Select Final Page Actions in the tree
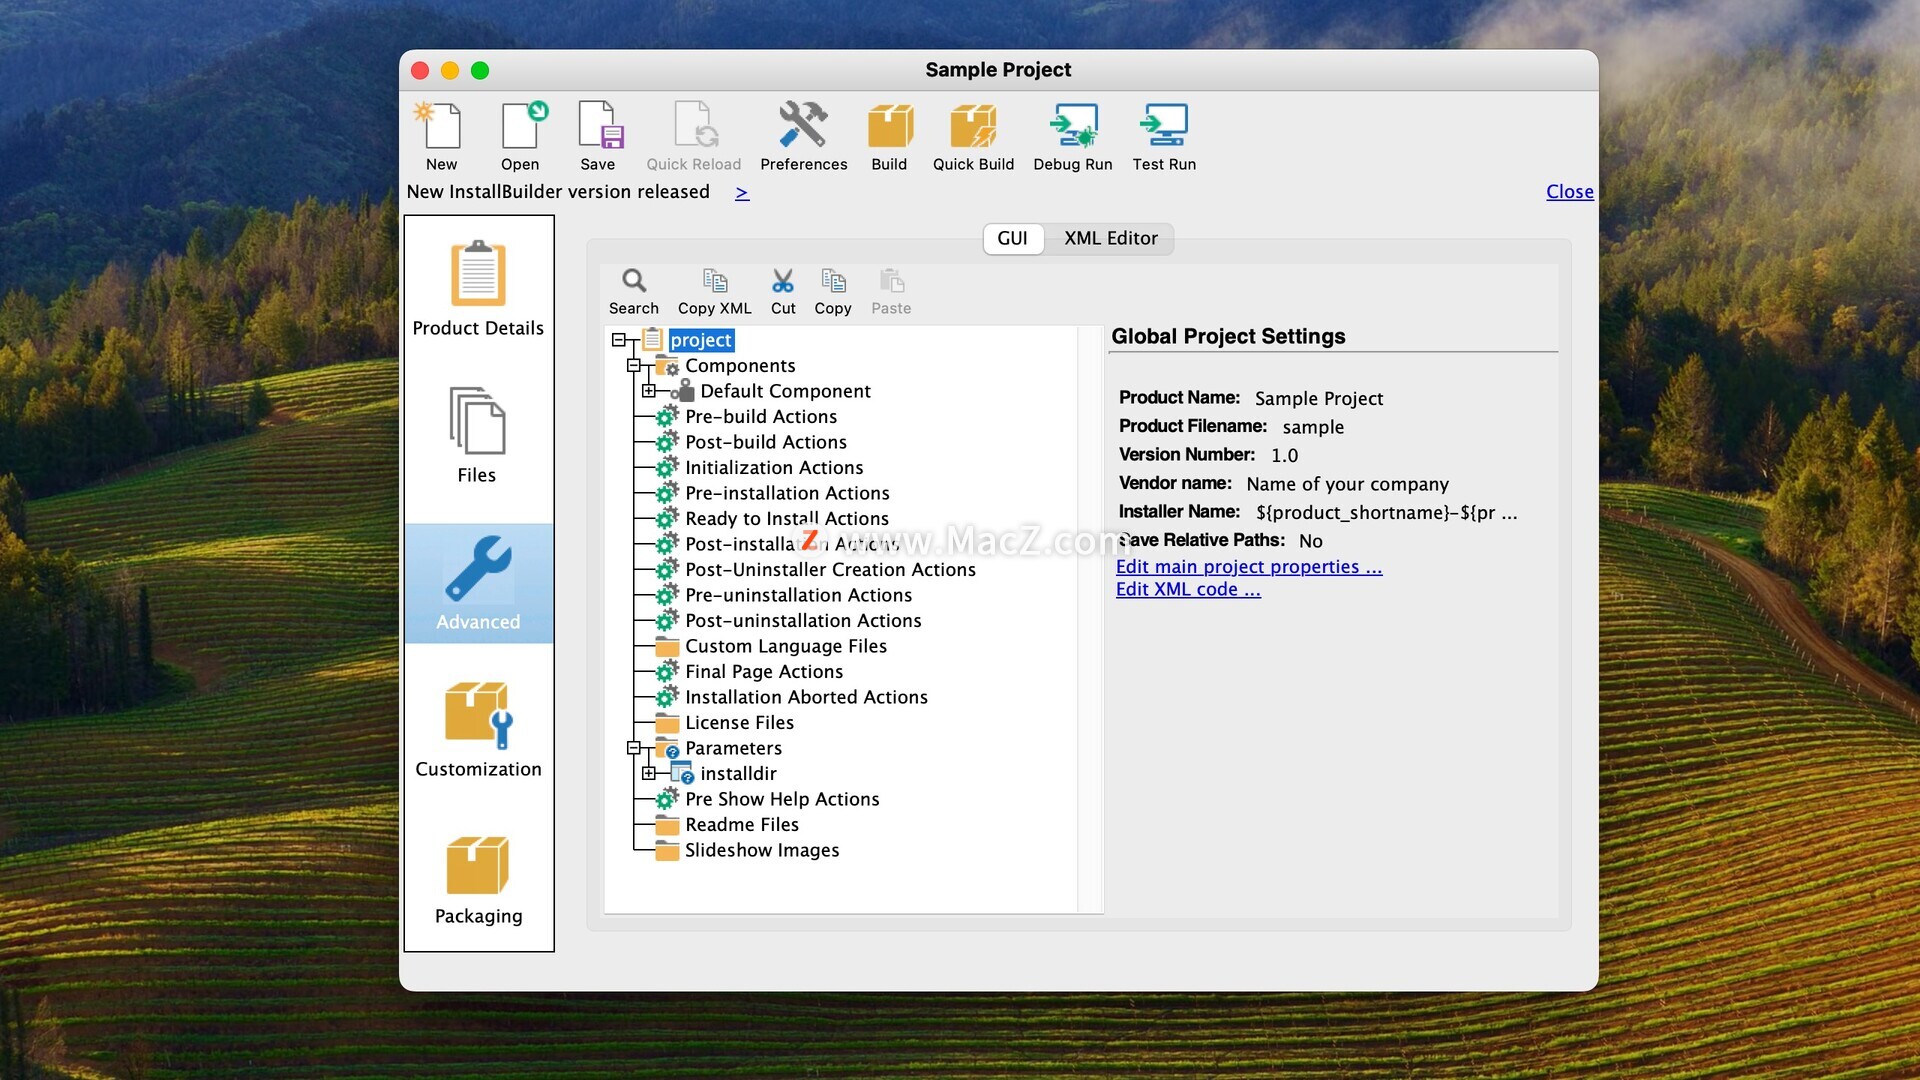Screen dimensions: 1920x1080 [764, 672]
